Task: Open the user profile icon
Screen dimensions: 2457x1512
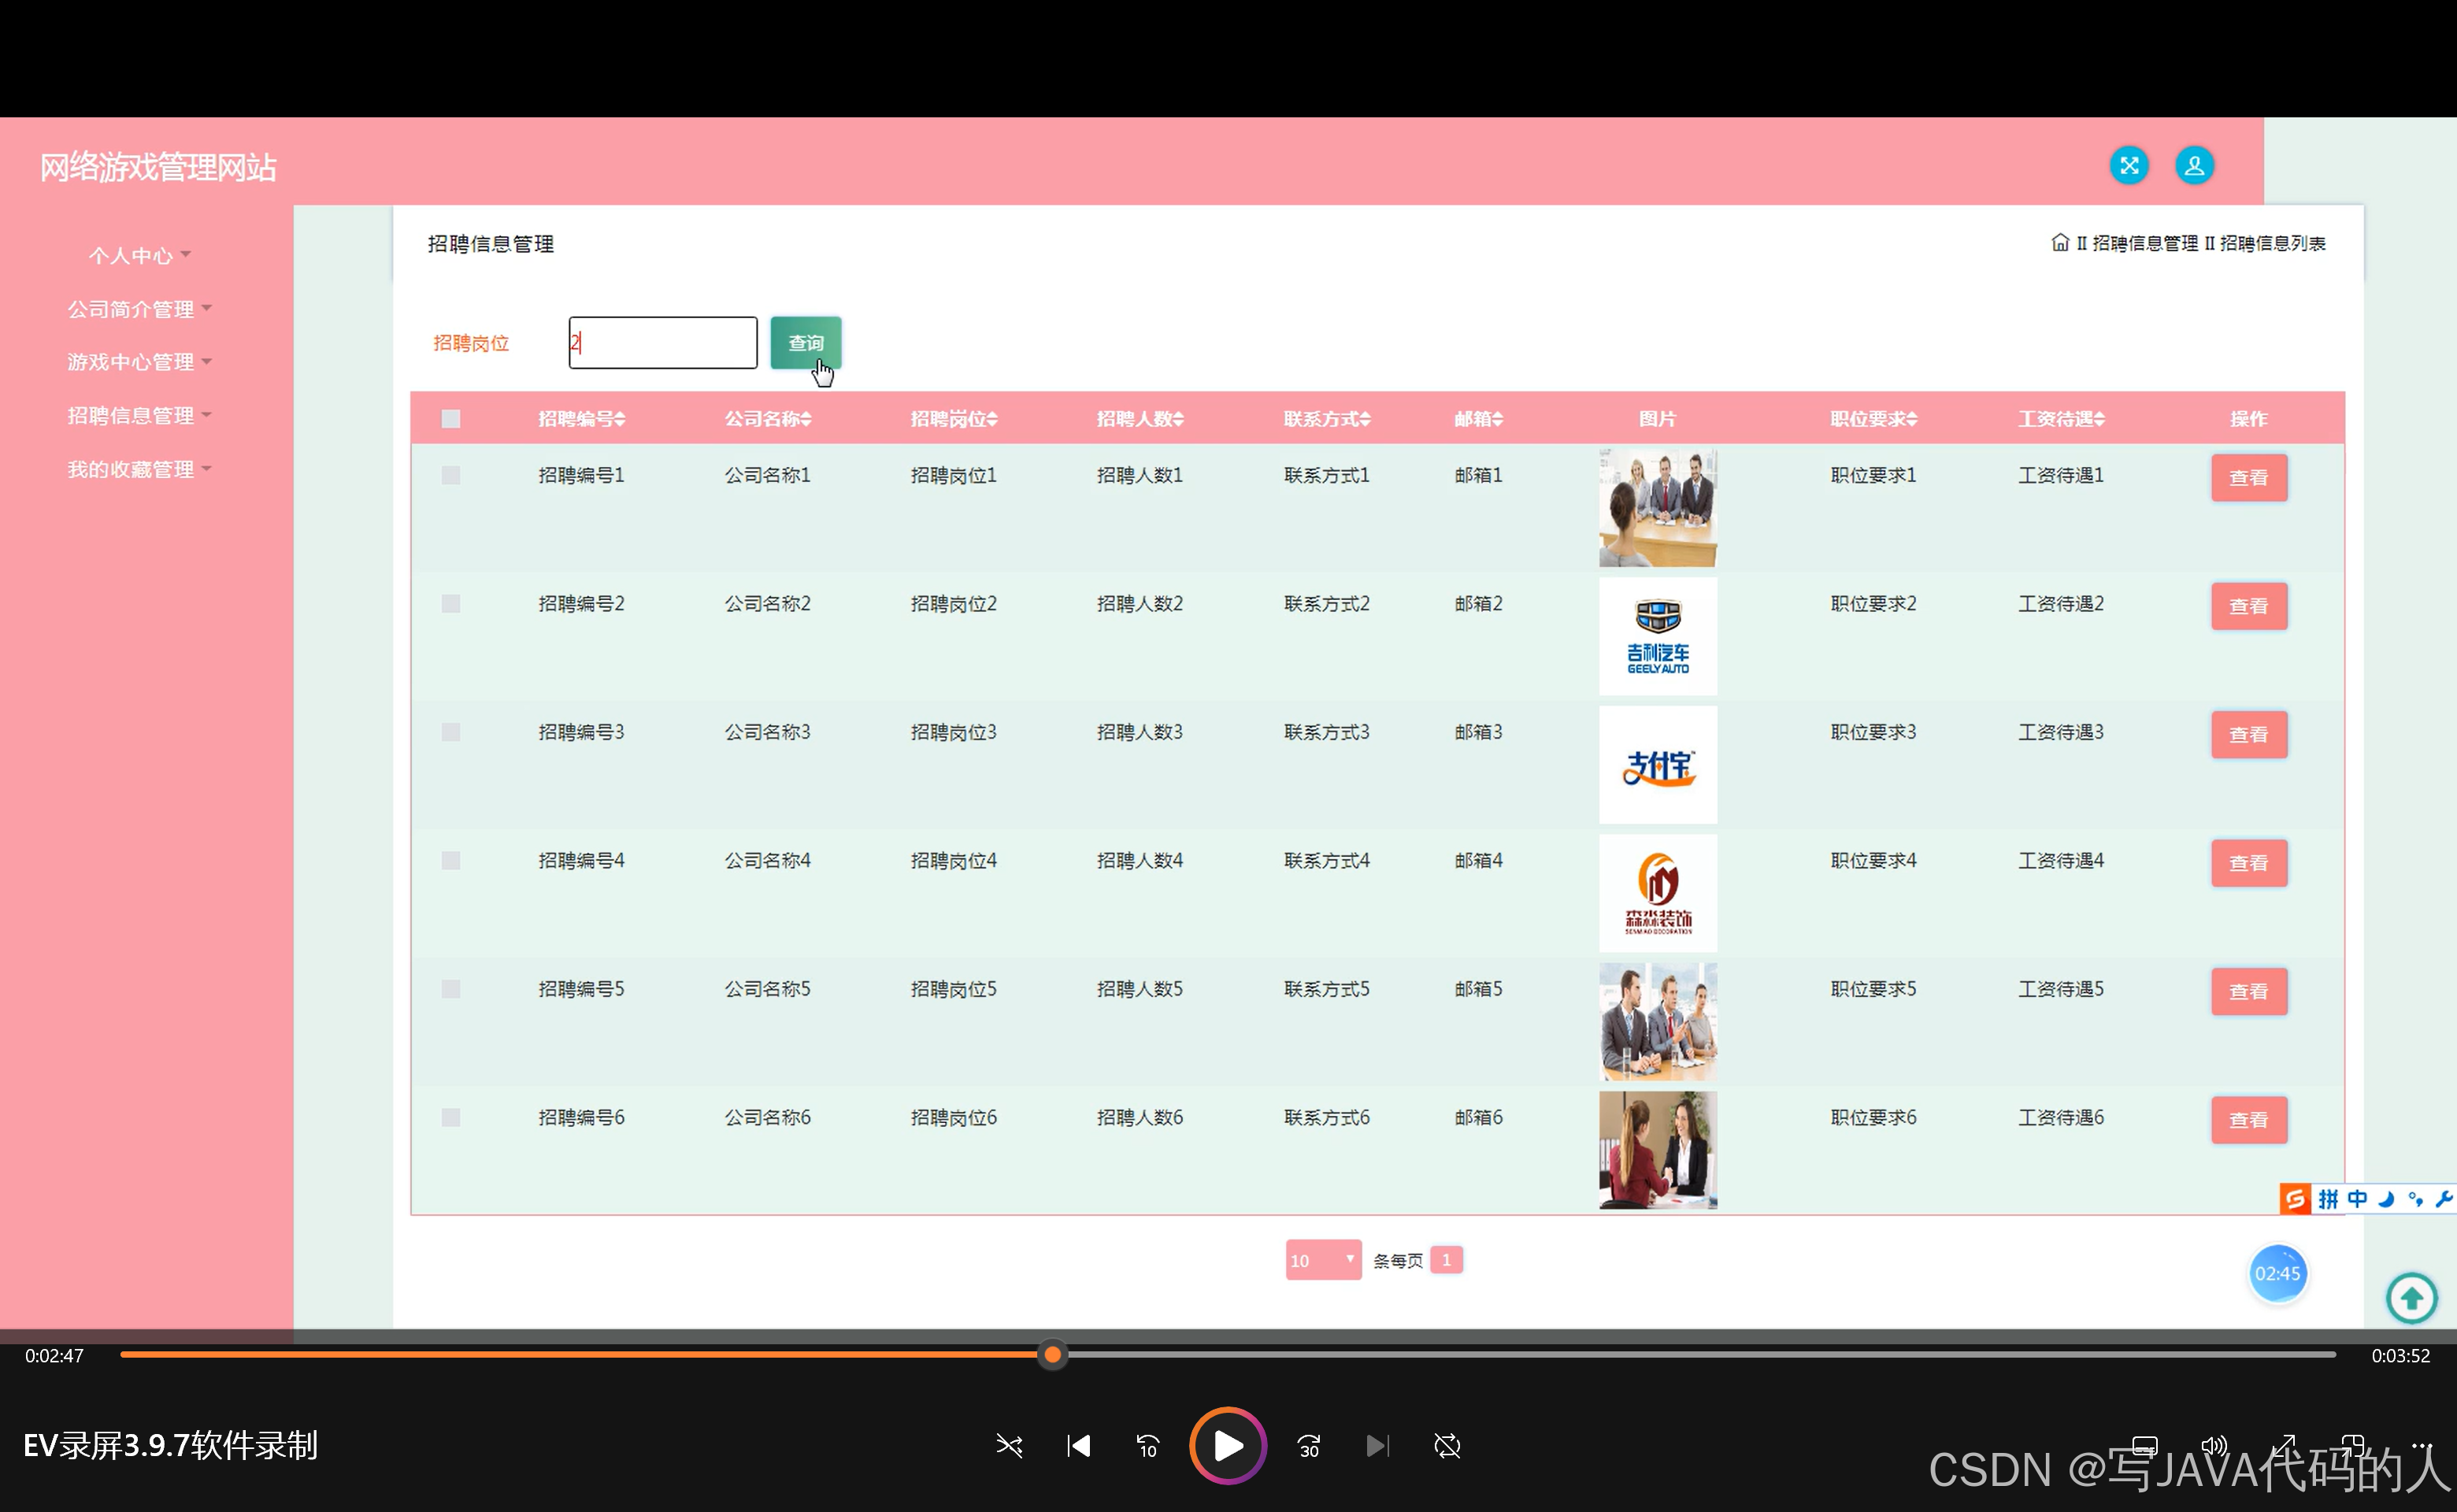Action: click(x=2193, y=165)
